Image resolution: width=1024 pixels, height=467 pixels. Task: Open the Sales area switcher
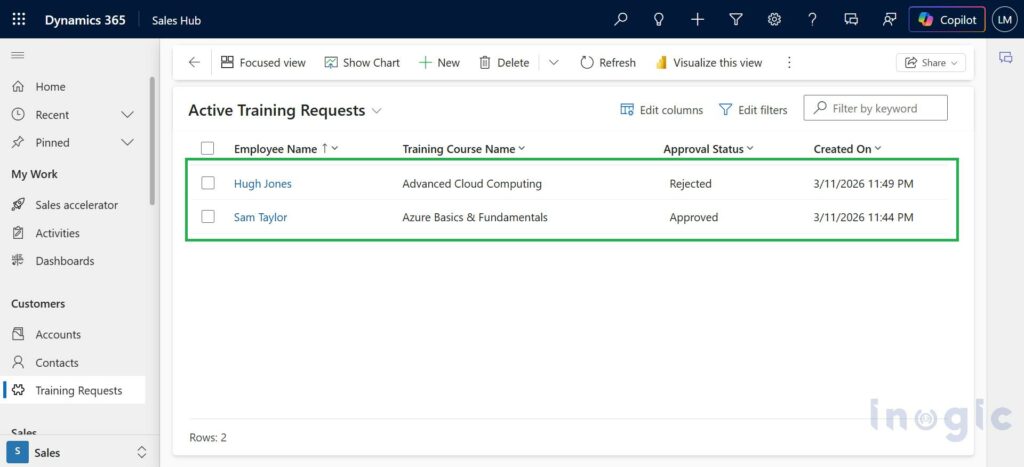coord(78,452)
